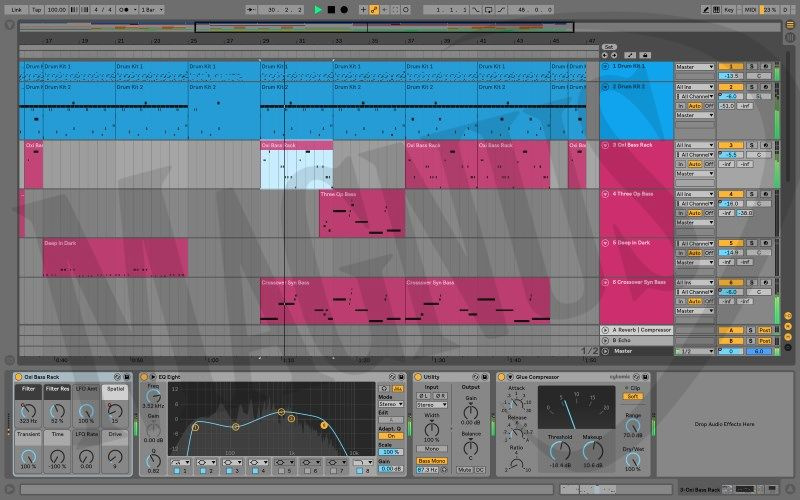Click the Arrangement Record button

(344, 9)
